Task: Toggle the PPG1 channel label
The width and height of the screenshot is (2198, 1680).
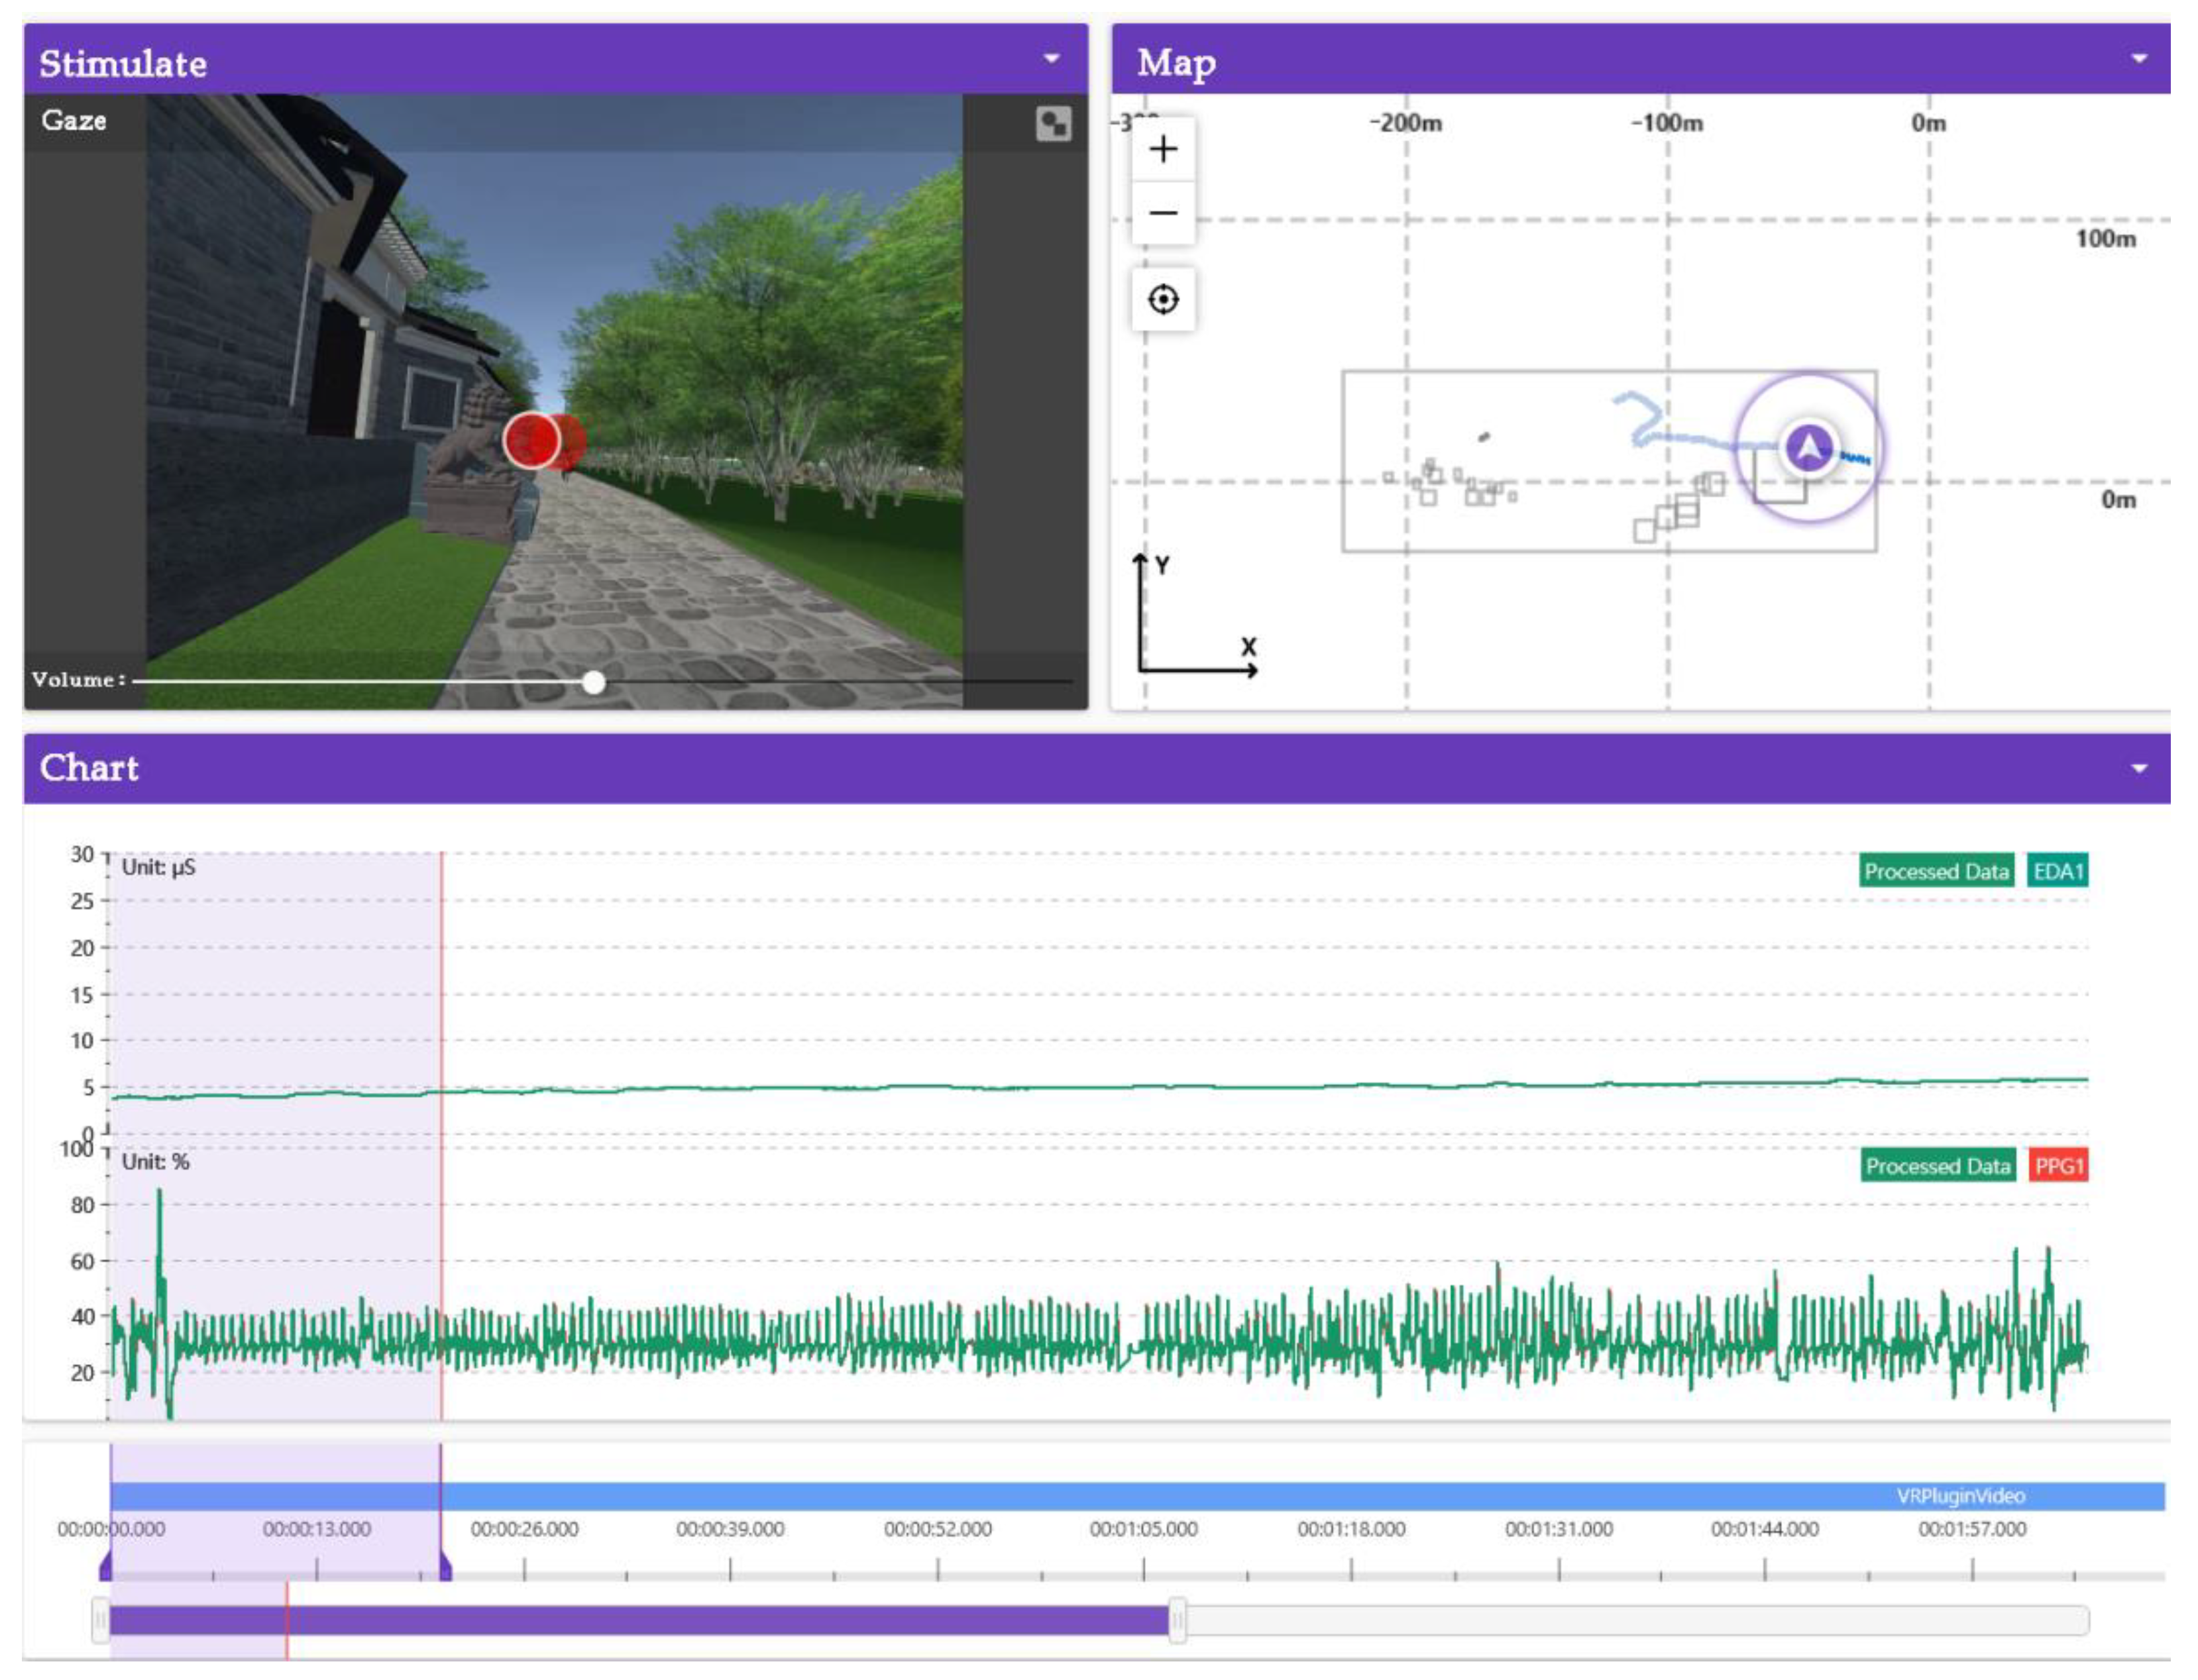Action: (x=2058, y=1166)
